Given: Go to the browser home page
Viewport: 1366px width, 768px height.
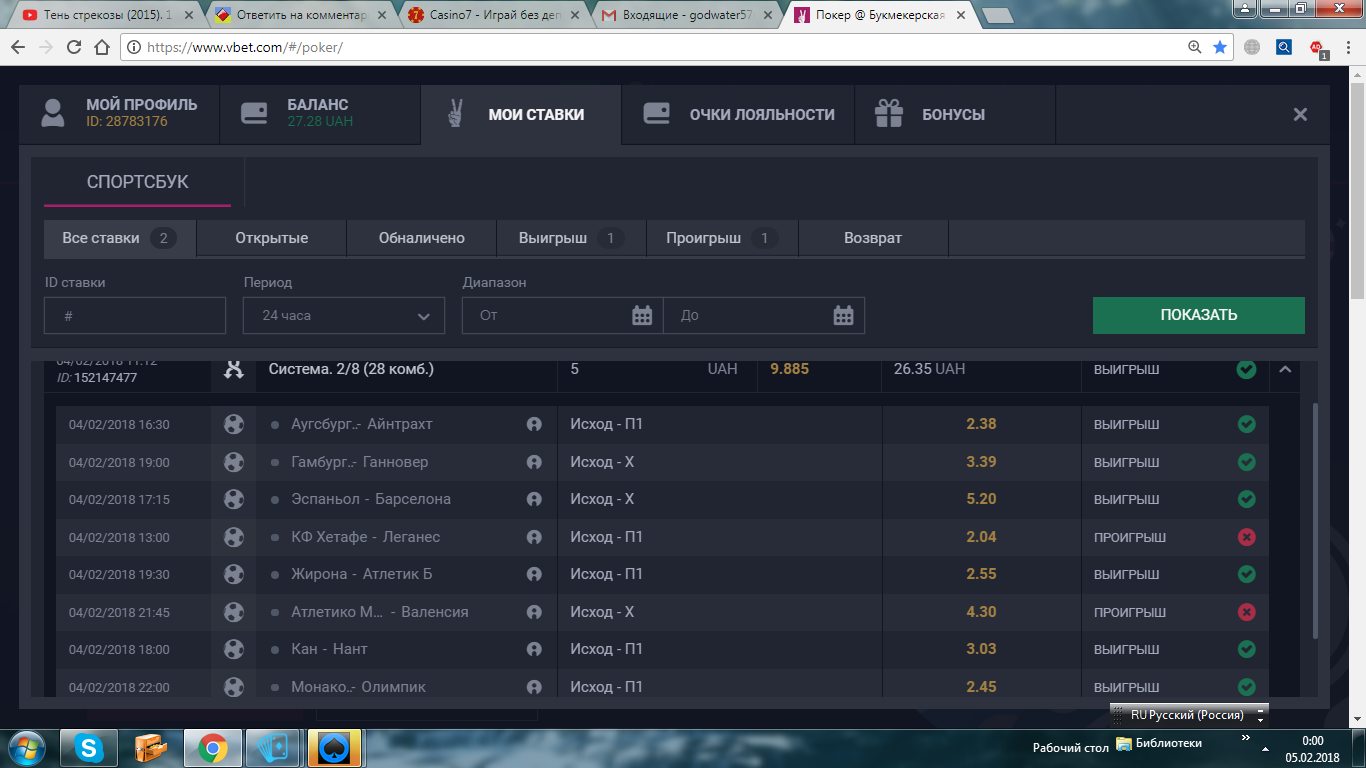Looking at the screenshot, I should tap(101, 47).
